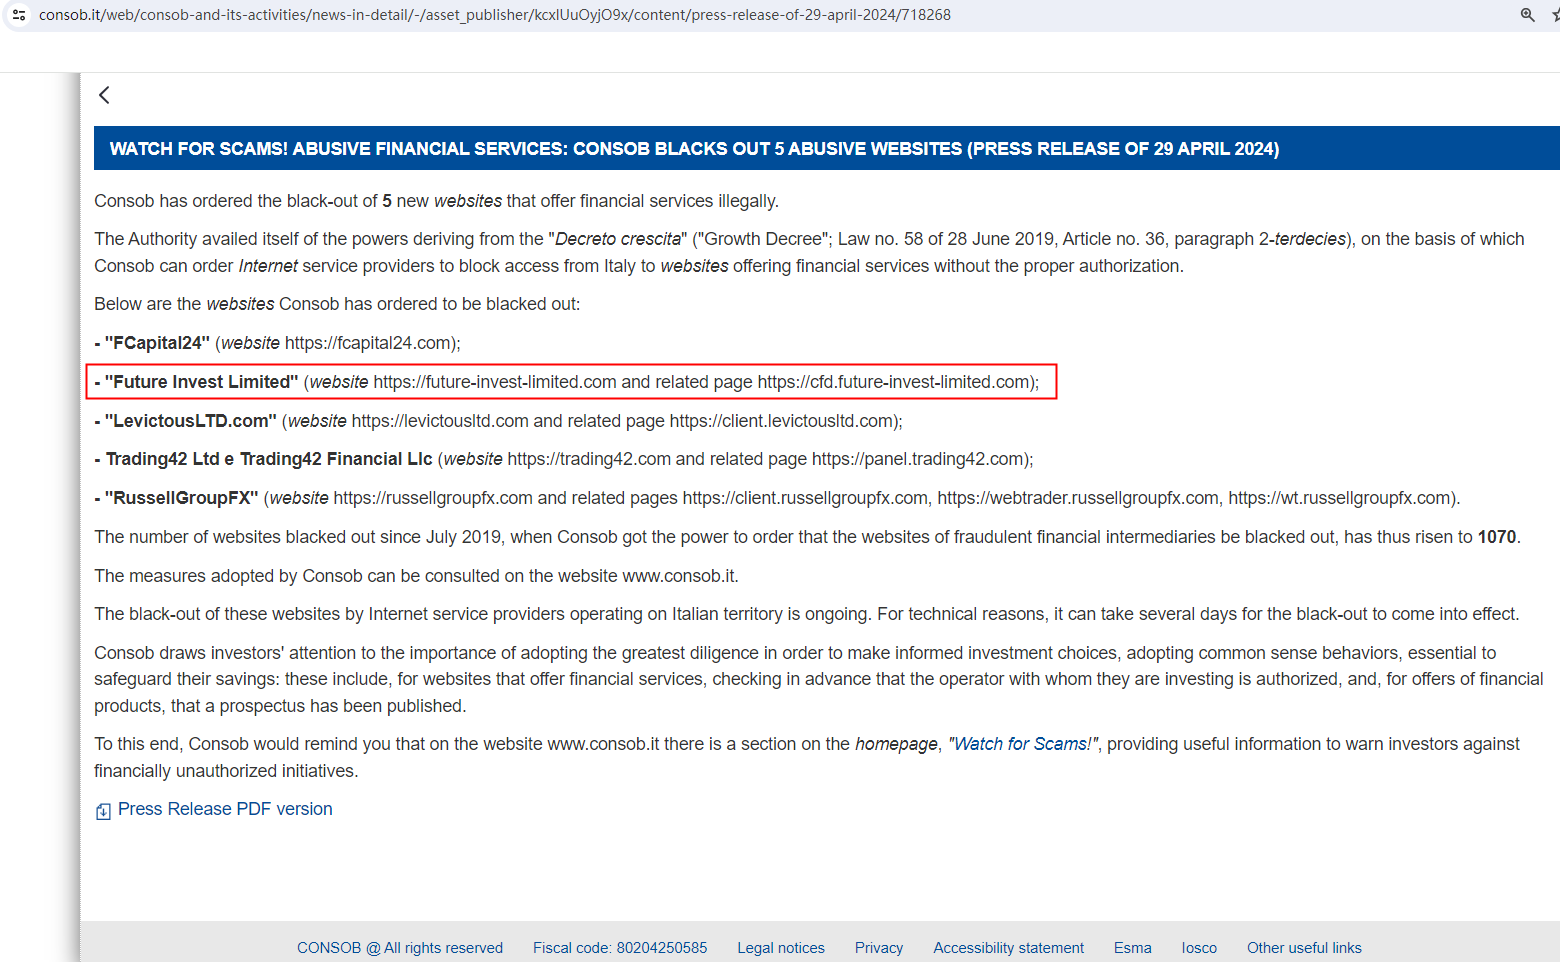Click the "FCapital24" website entry text
The image size is (1560, 962).
click(x=277, y=343)
